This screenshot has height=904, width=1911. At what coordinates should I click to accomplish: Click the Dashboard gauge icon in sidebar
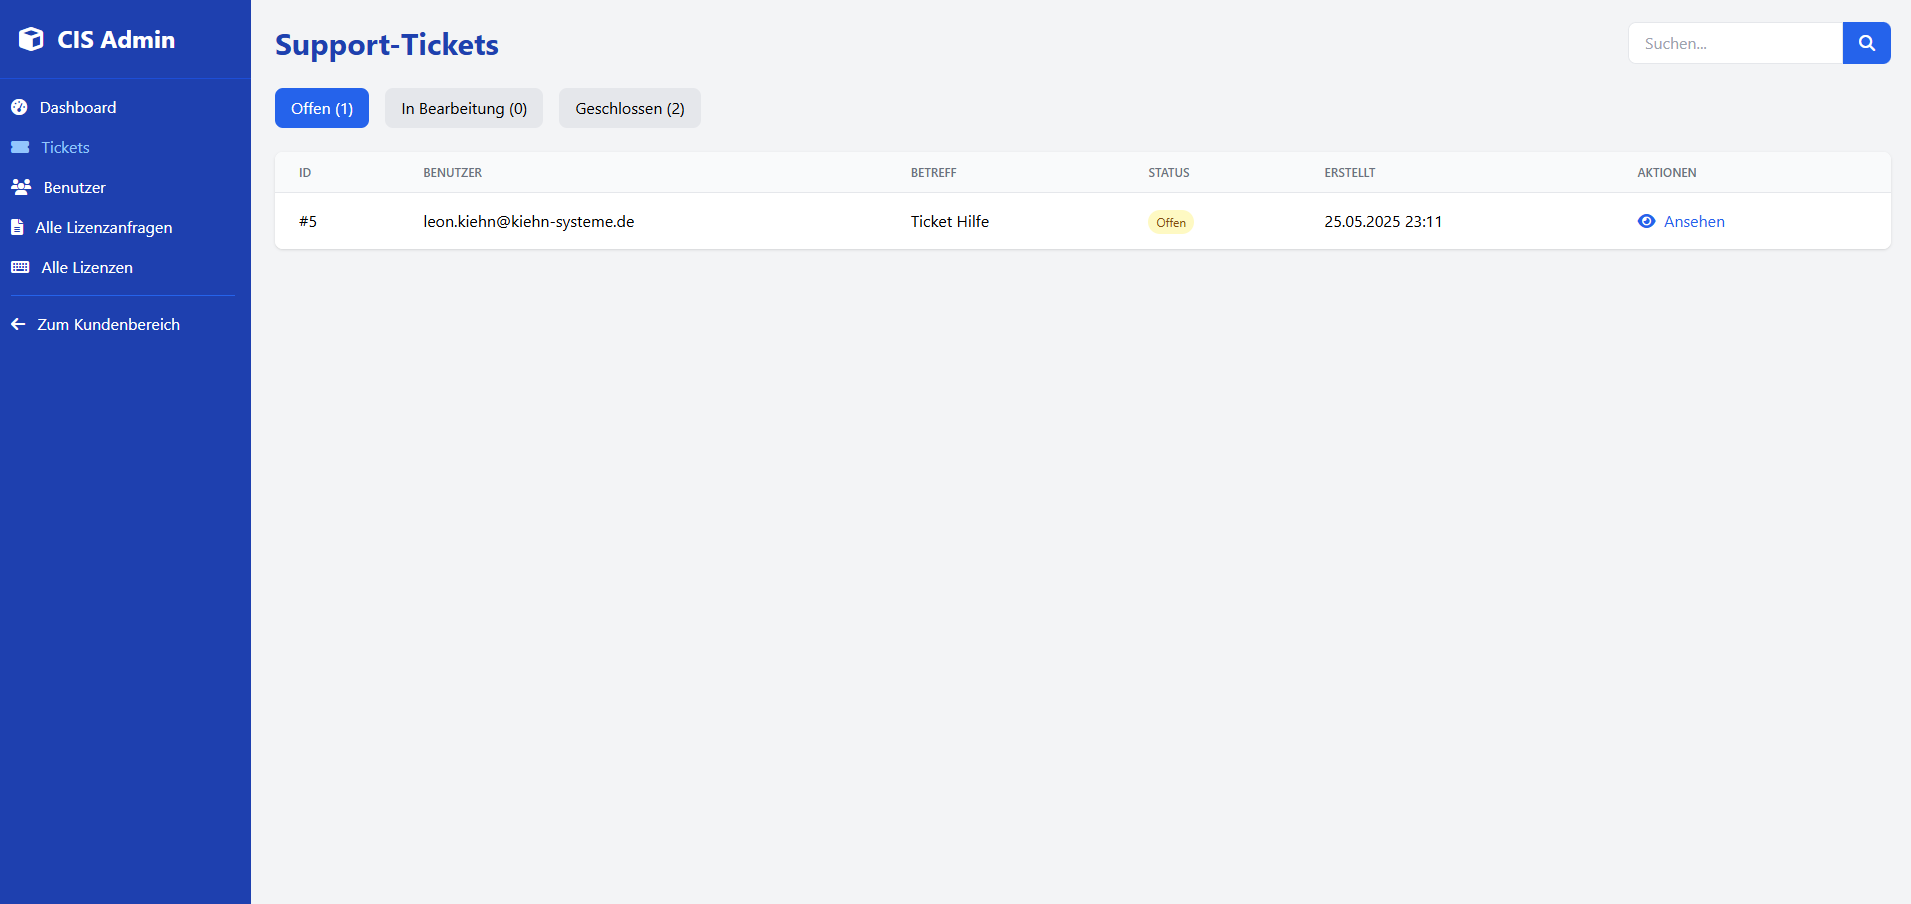point(19,107)
